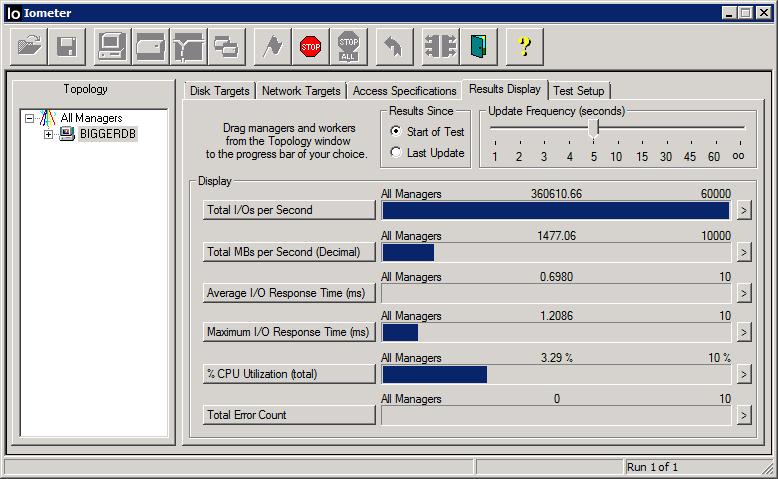Click the 60 seconds tick label
The width and height of the screenshot is (778, 479).
pos(713,157)
